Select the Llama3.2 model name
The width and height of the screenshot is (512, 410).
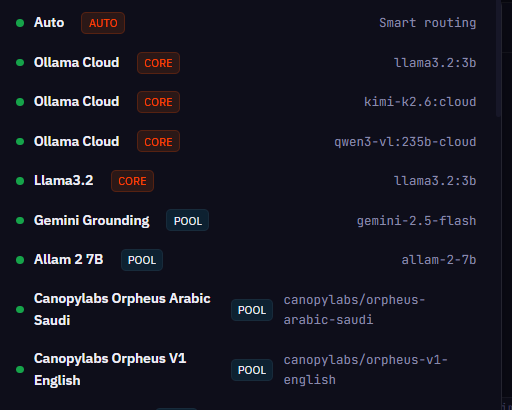point(64,181)
